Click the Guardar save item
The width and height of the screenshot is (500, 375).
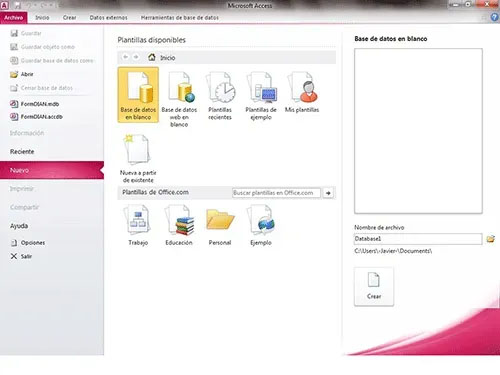point(26,33)
